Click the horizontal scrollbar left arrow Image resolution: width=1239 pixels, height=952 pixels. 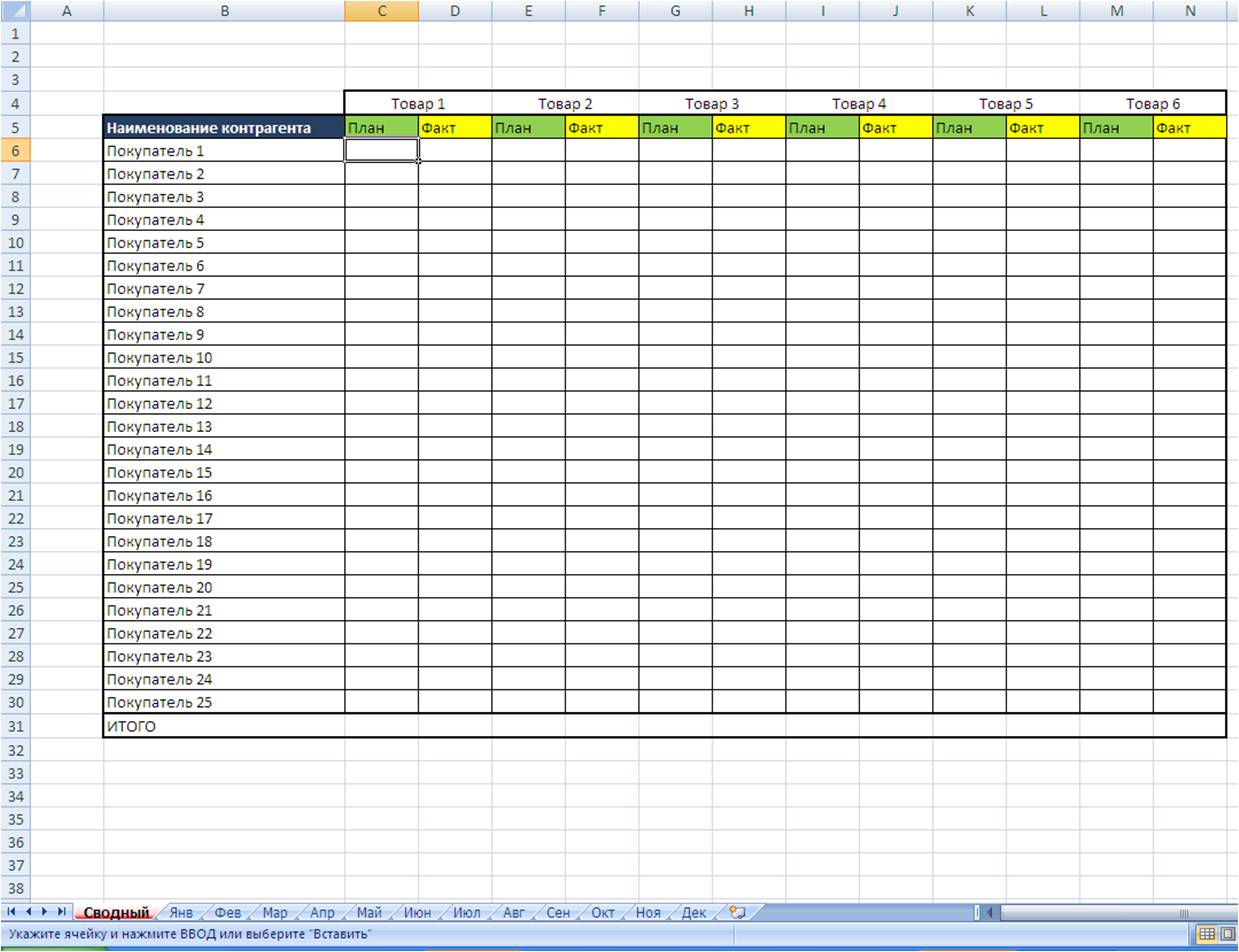coord(990,912)
